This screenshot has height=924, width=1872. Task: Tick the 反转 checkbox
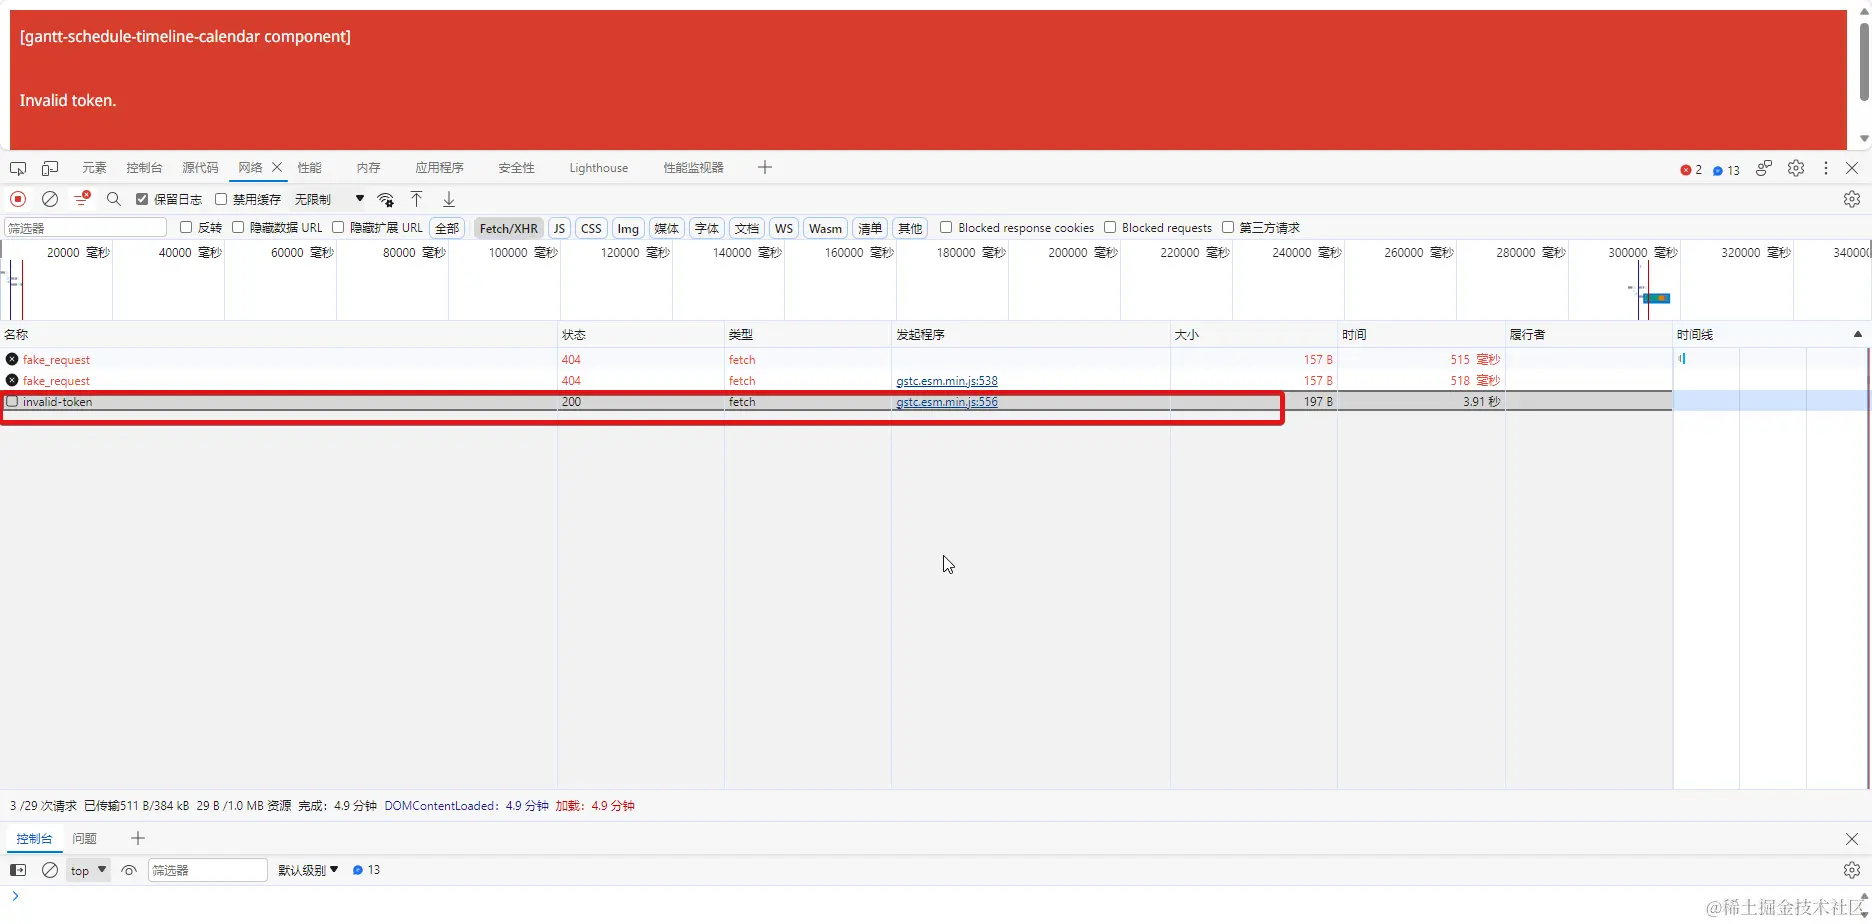[x=186, y=227]
